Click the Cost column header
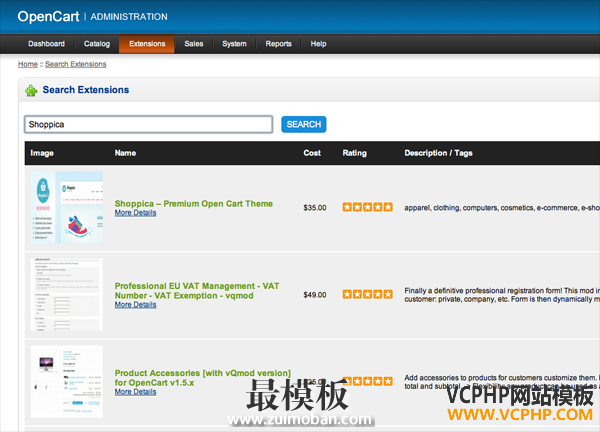This screenshot has width=600, height=432. tap(312, 153)
